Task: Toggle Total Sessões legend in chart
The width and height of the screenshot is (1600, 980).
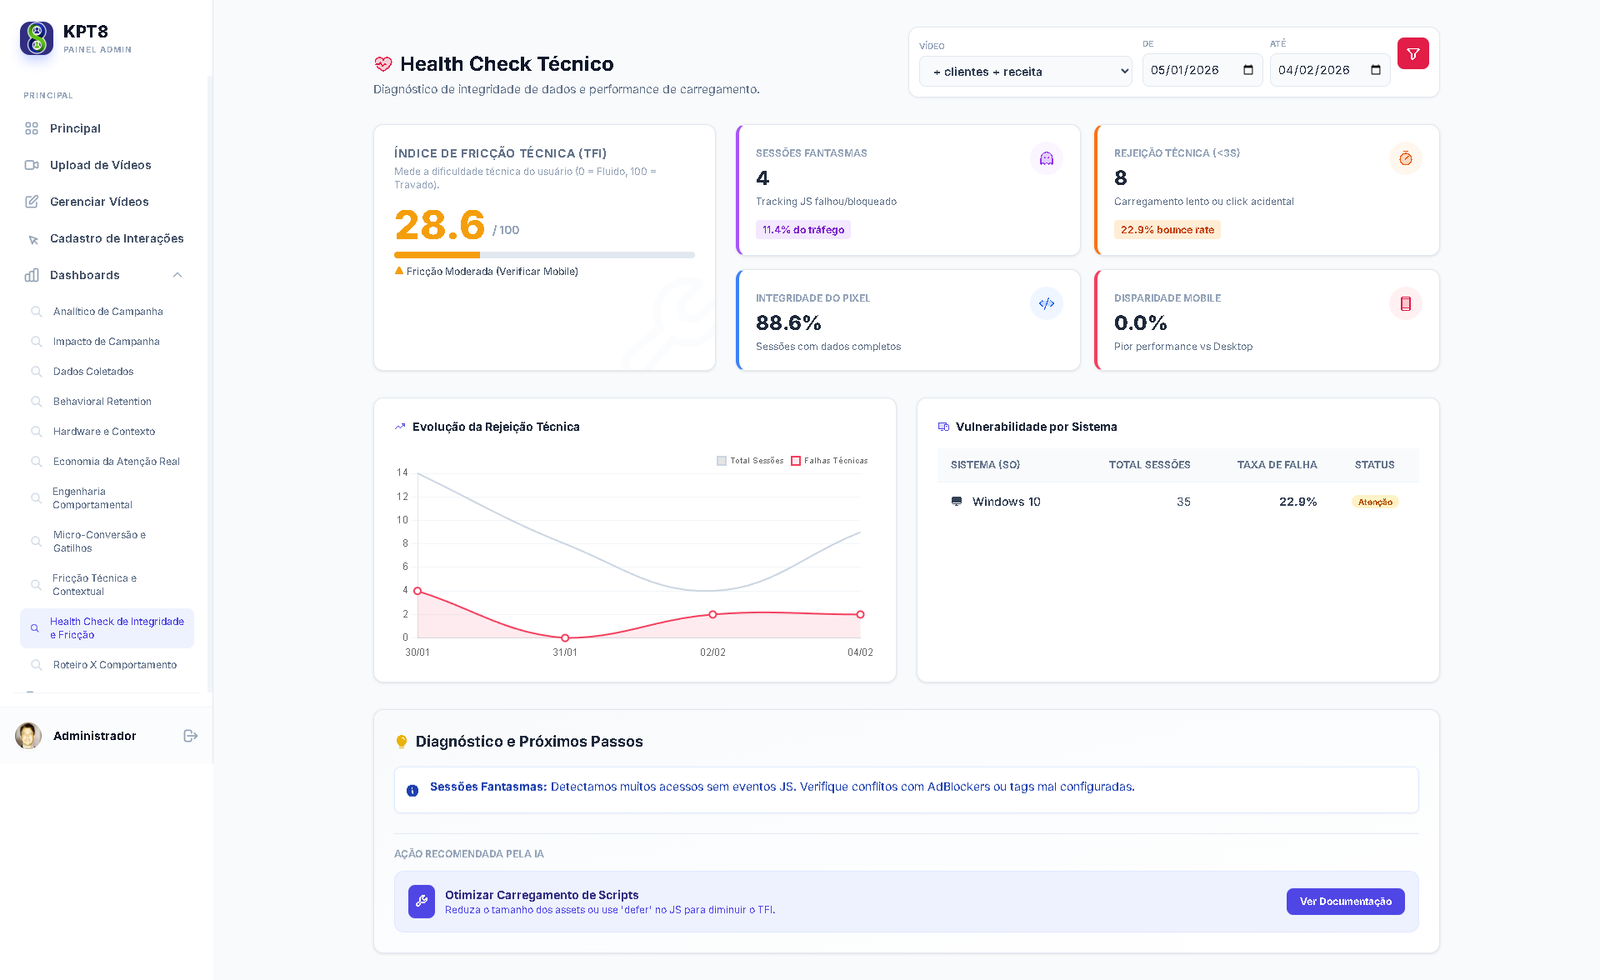Action: [x=750, y=461]
